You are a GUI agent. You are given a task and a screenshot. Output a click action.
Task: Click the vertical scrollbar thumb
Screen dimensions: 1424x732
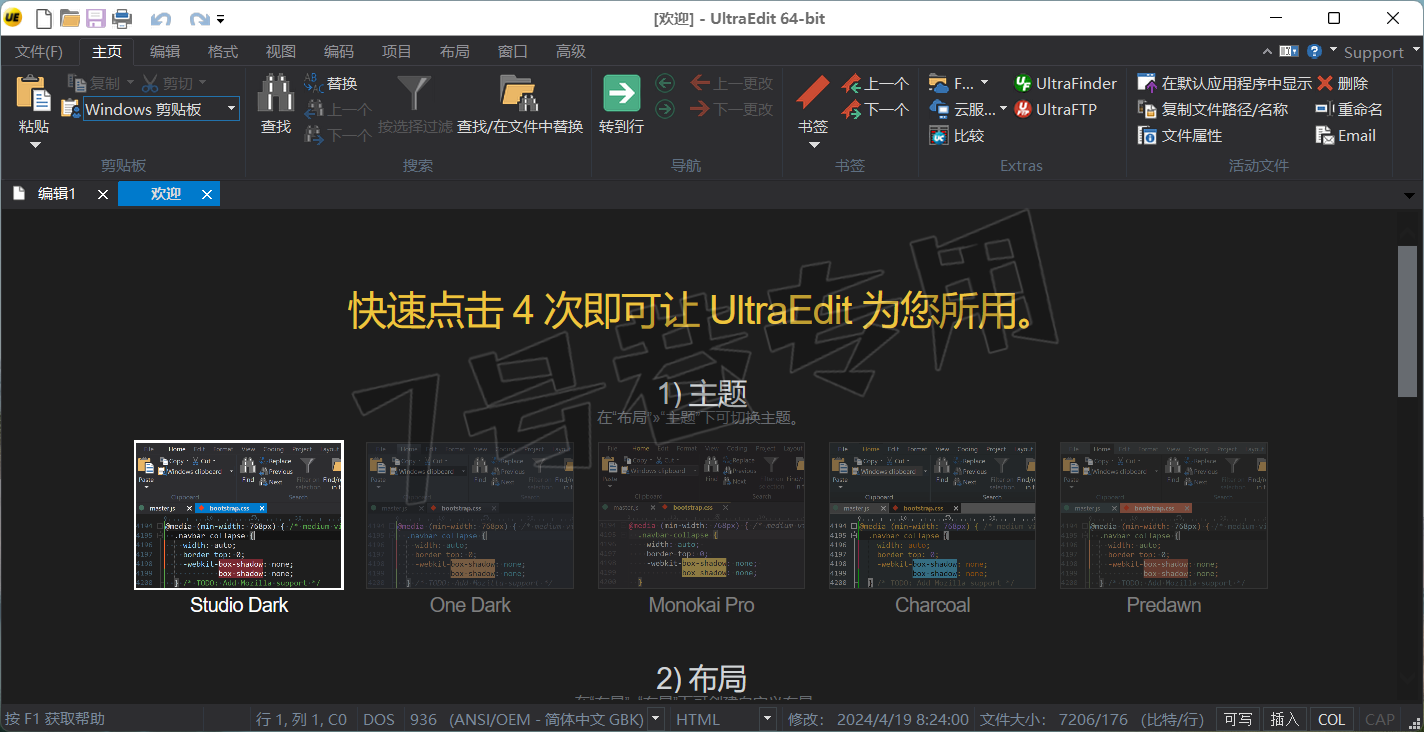point(1407,321)
